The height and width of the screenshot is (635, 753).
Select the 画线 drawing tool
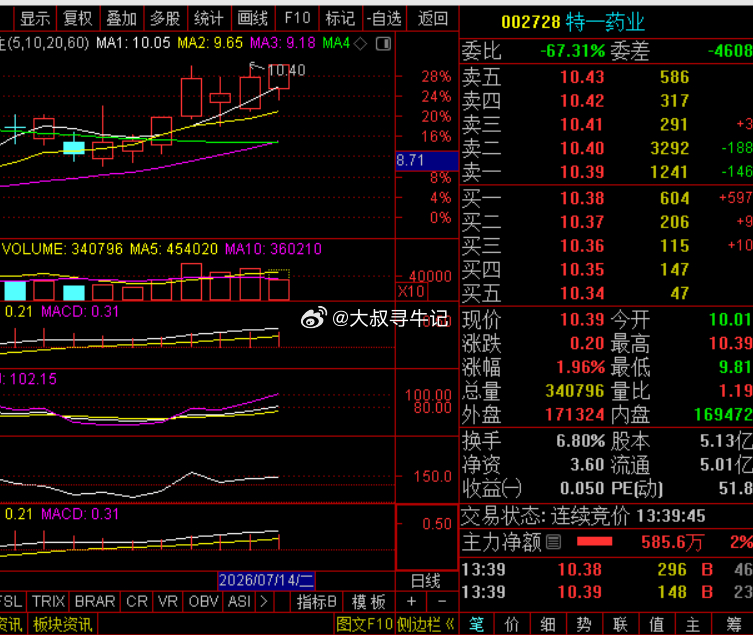(253, 19)
